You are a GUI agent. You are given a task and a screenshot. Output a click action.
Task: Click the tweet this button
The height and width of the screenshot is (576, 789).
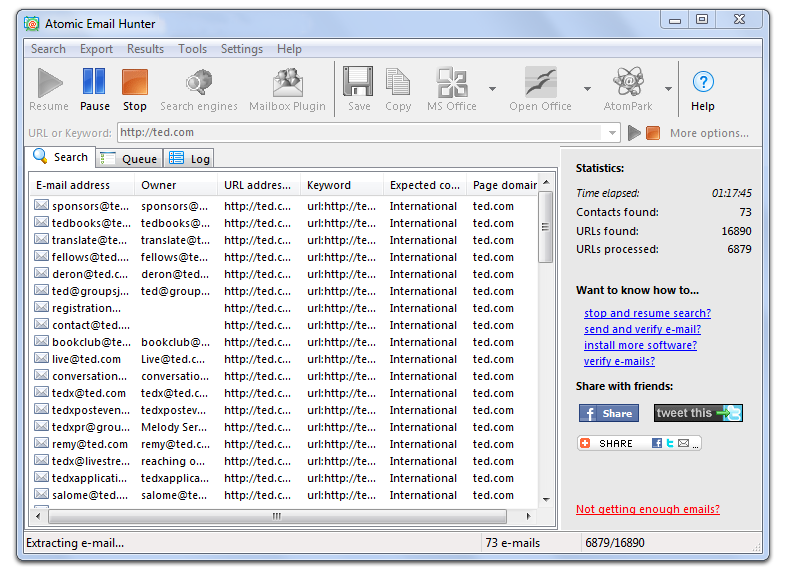[698, 414]
